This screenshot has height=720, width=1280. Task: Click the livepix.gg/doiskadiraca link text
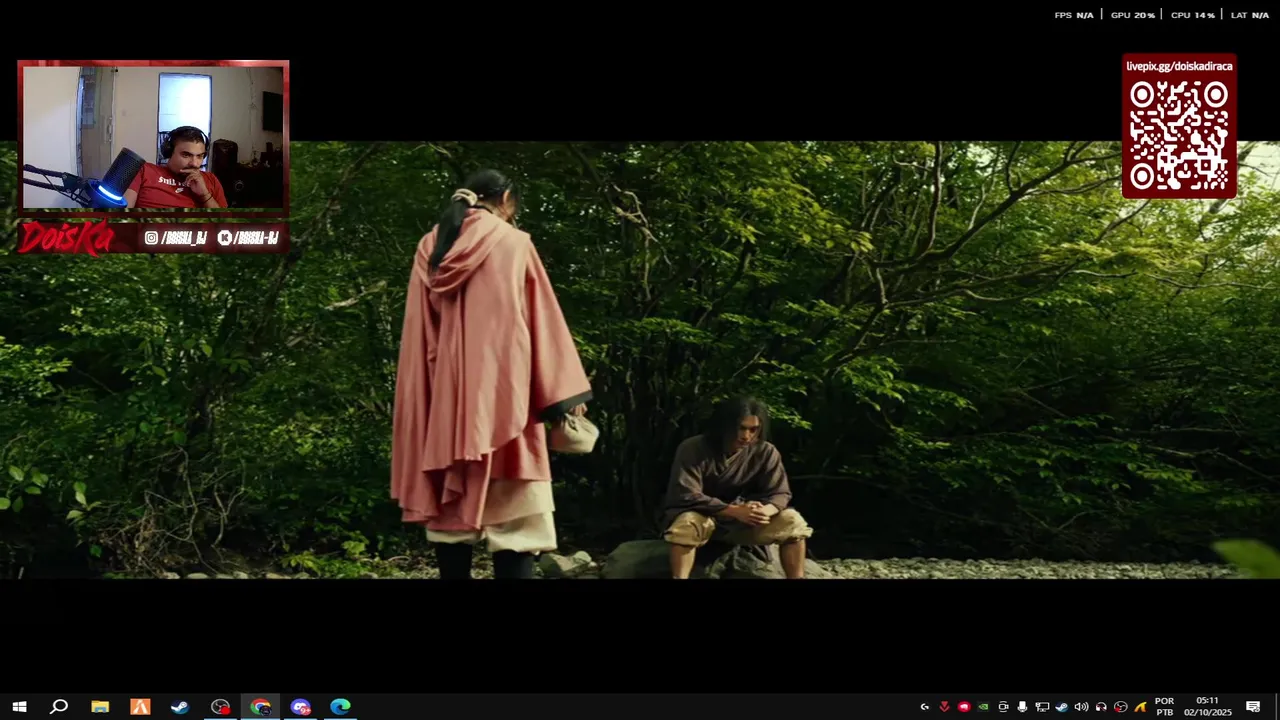click(x=1179, y=66)
